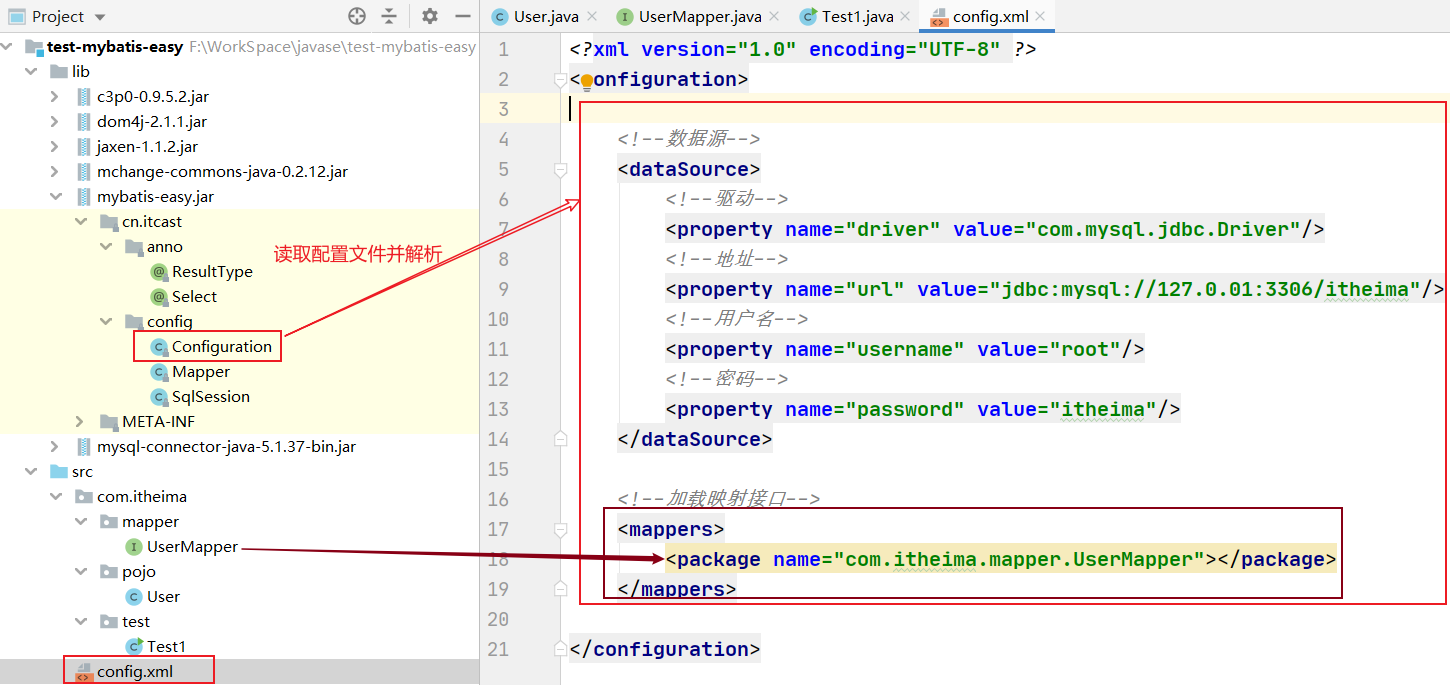This screenshot has width=1450, height=685.
Task: Select the User class under pojo
Action: pos(163,596)
